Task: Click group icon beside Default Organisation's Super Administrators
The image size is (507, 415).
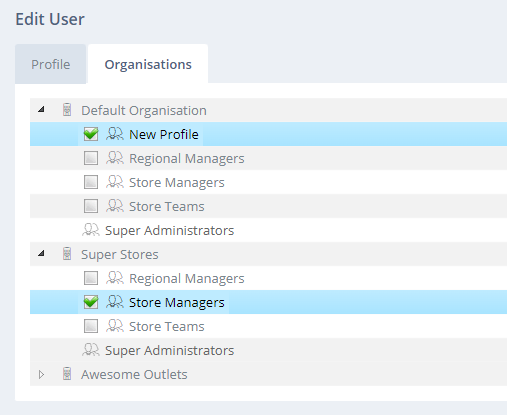Action: pos(91,230)
